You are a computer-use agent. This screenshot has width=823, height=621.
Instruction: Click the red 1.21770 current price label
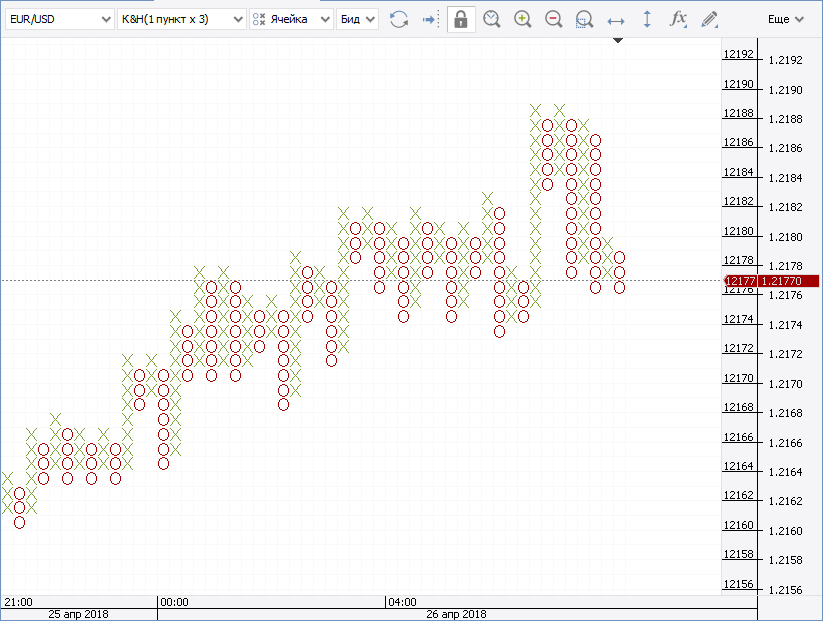[x=789, y=281]
